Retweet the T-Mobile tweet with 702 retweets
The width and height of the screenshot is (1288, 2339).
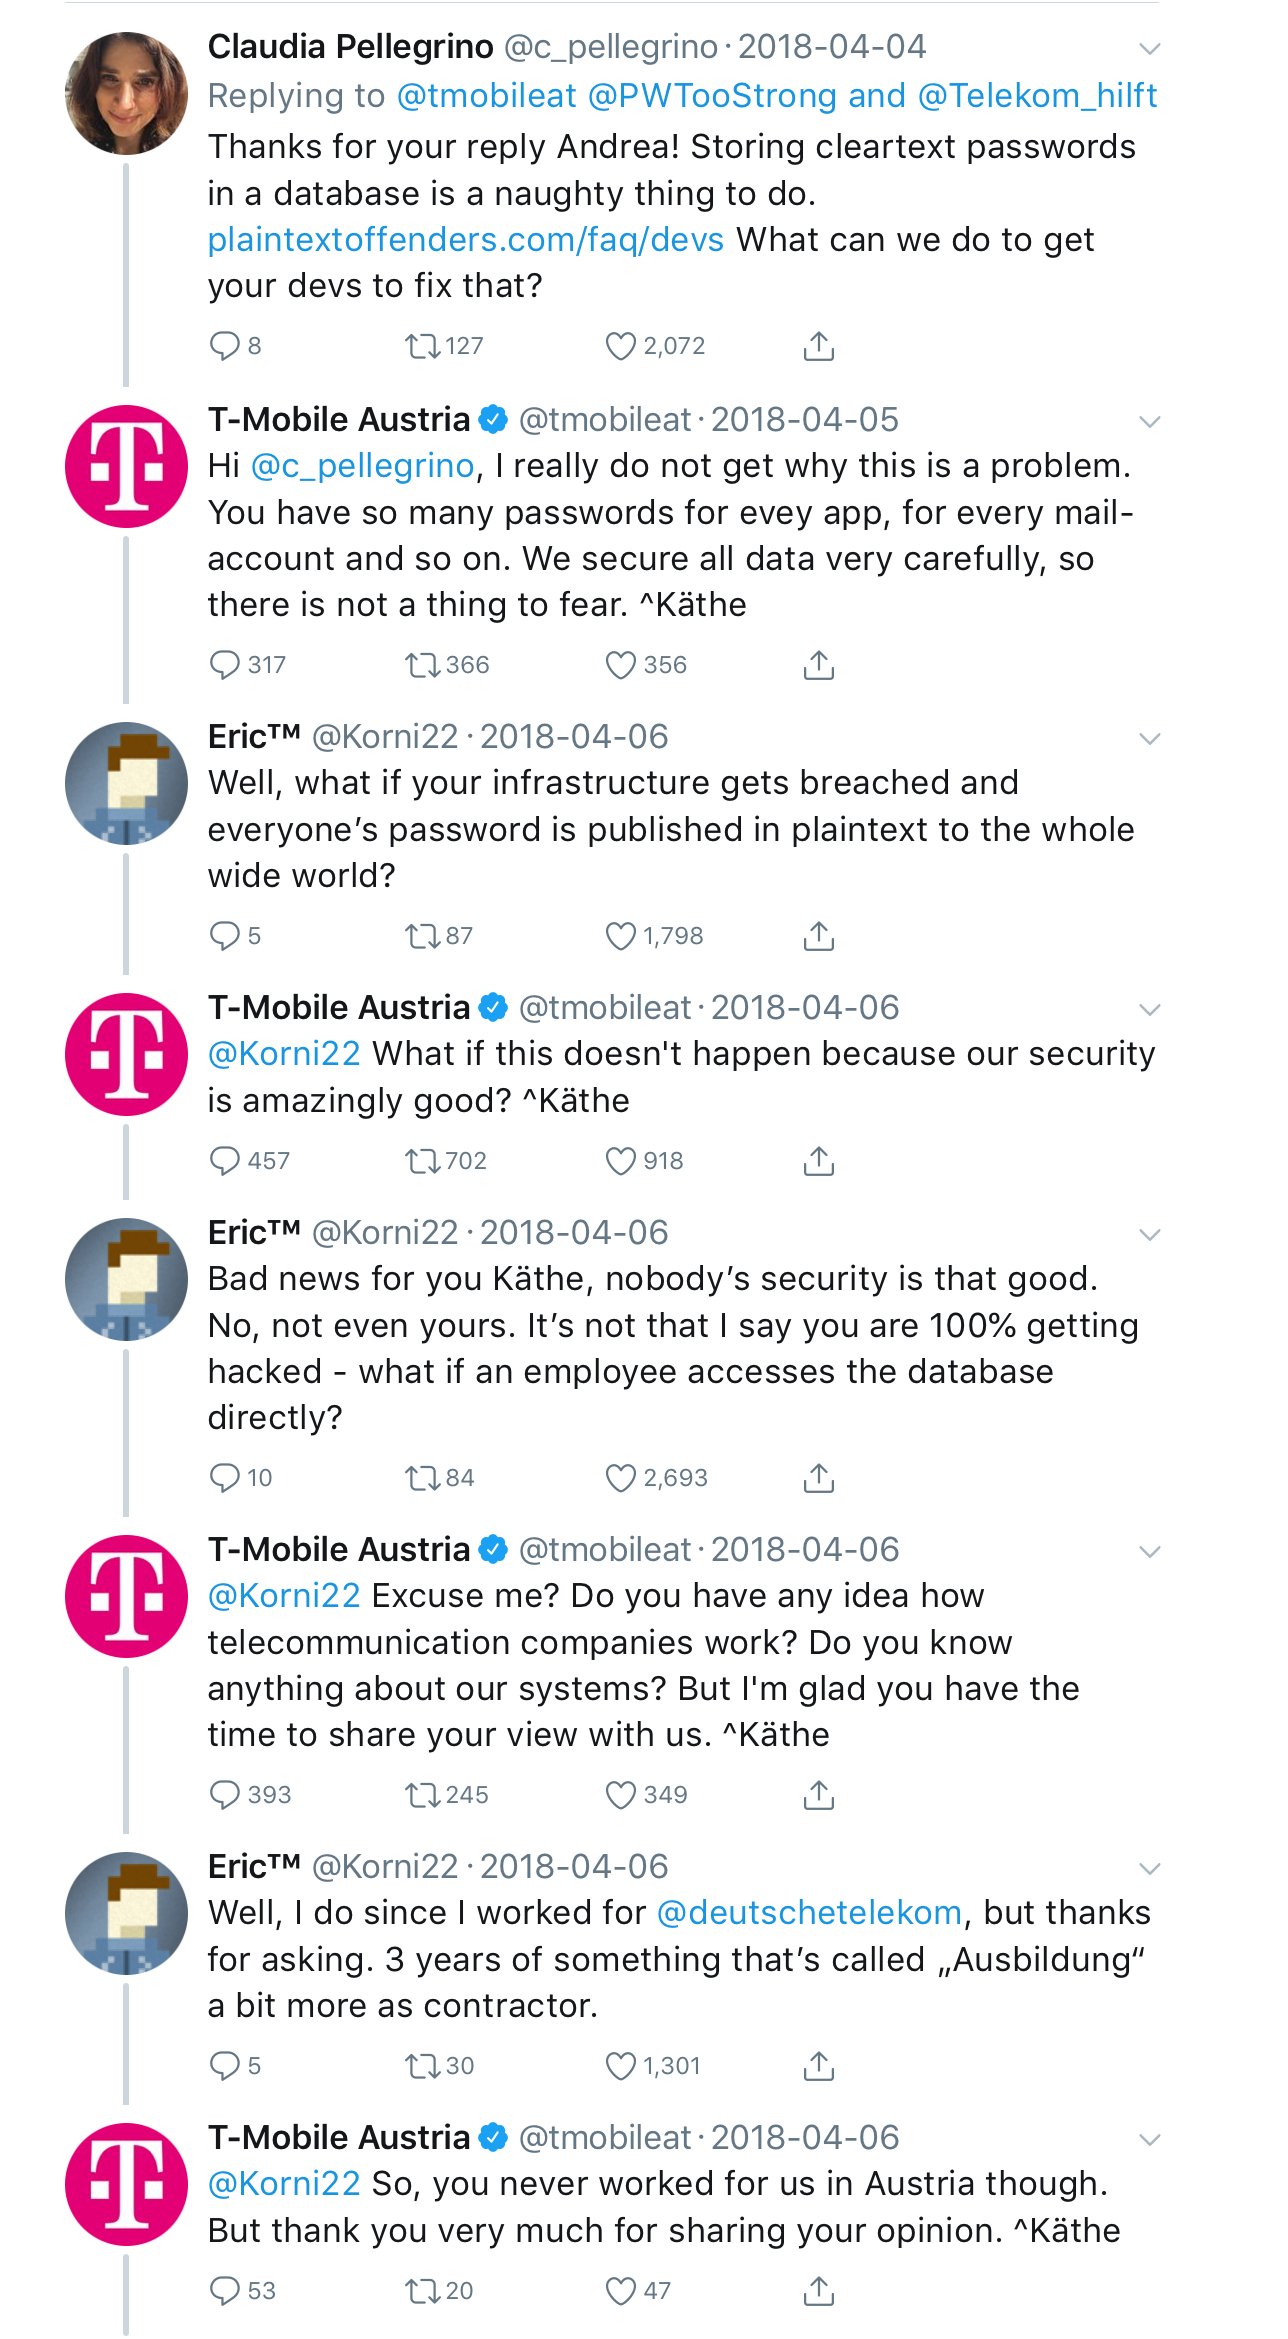(x=422, y=1161)
